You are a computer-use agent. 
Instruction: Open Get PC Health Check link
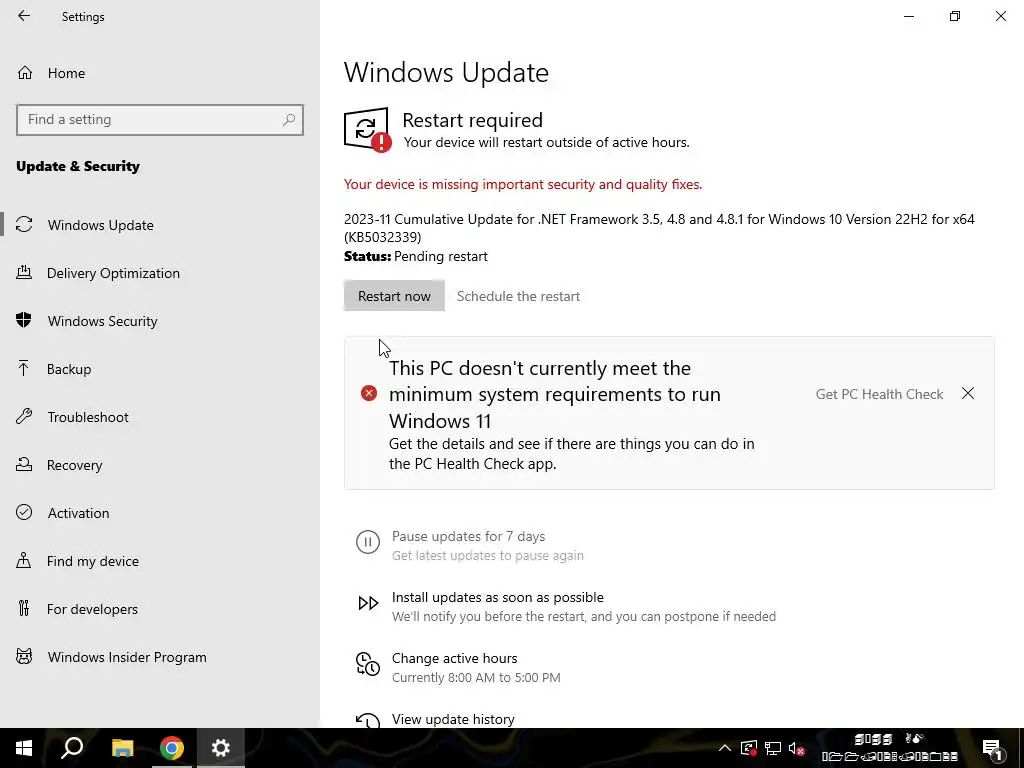[x=879, y=394]
